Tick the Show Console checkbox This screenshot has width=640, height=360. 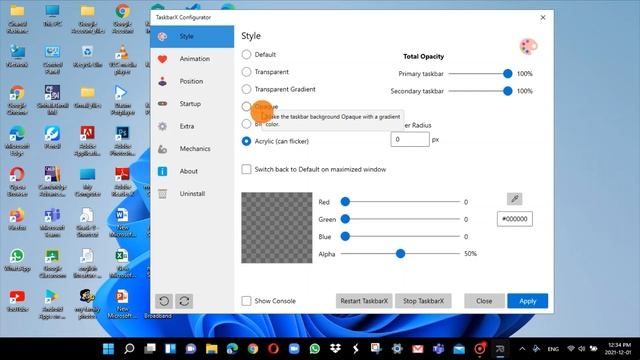click(246, 301)
